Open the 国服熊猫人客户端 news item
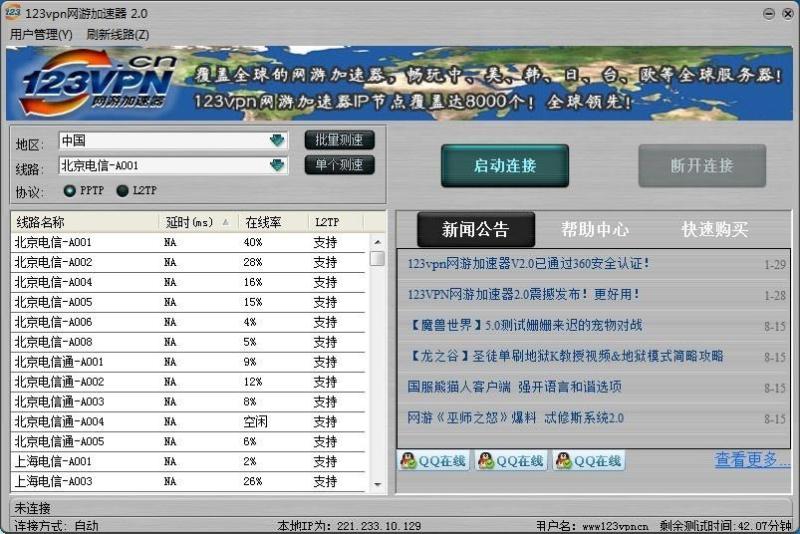The width and height of the screenshot is (800, 534). 514,387
